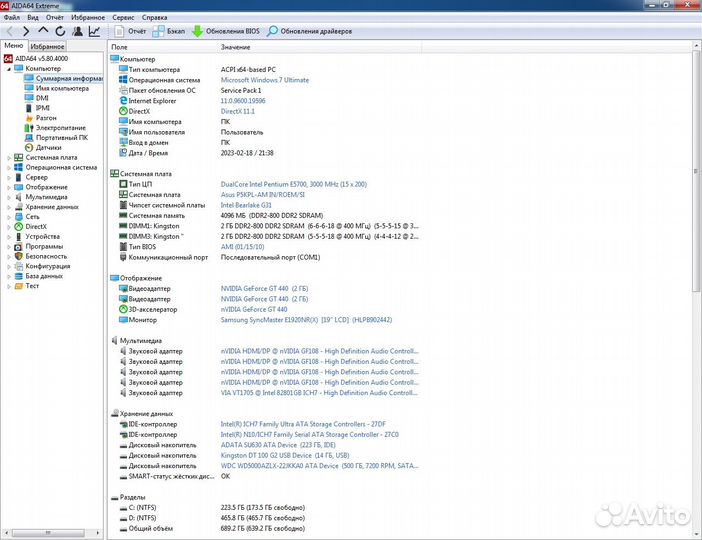Click the Устройства tree icon
702x540 pixels.
pyautogui.click(x=18, y=236)
